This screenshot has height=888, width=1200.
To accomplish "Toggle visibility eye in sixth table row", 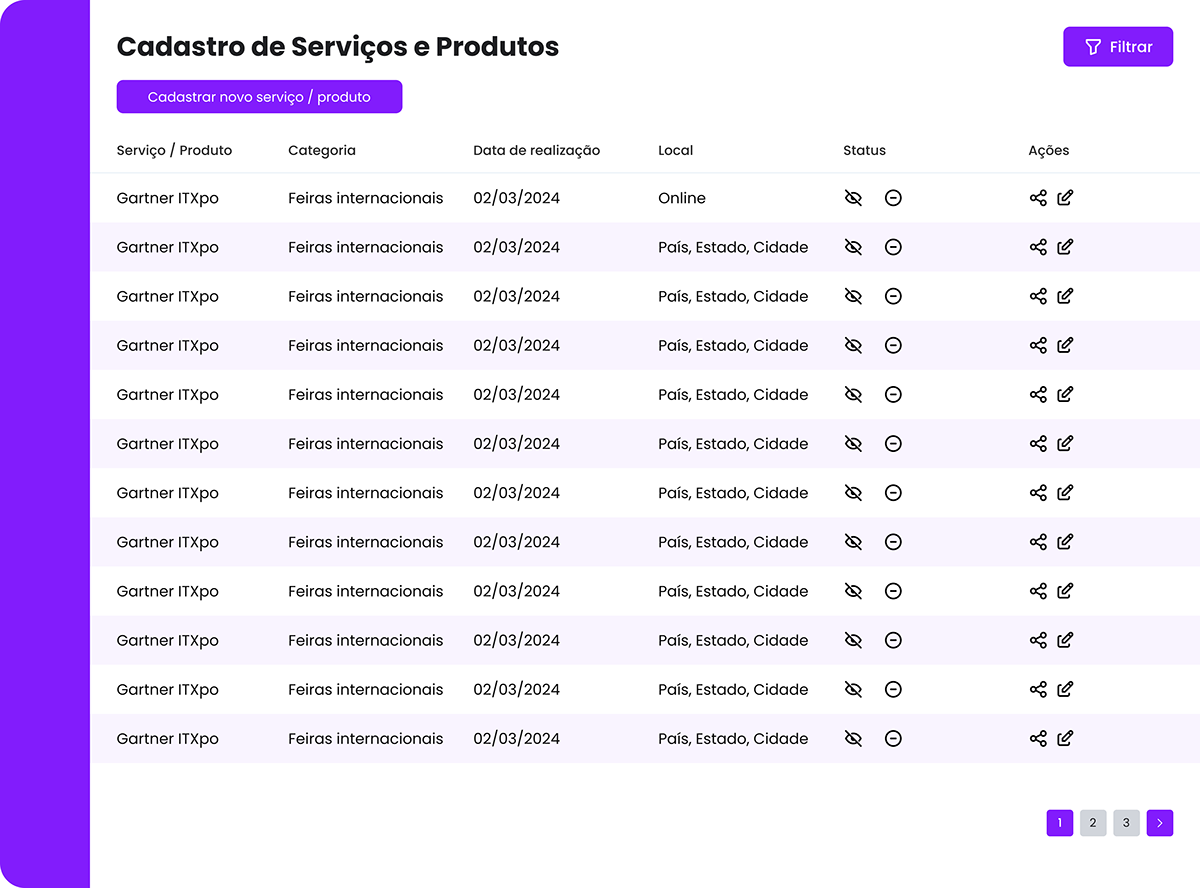I will click(x=853, y=443).
